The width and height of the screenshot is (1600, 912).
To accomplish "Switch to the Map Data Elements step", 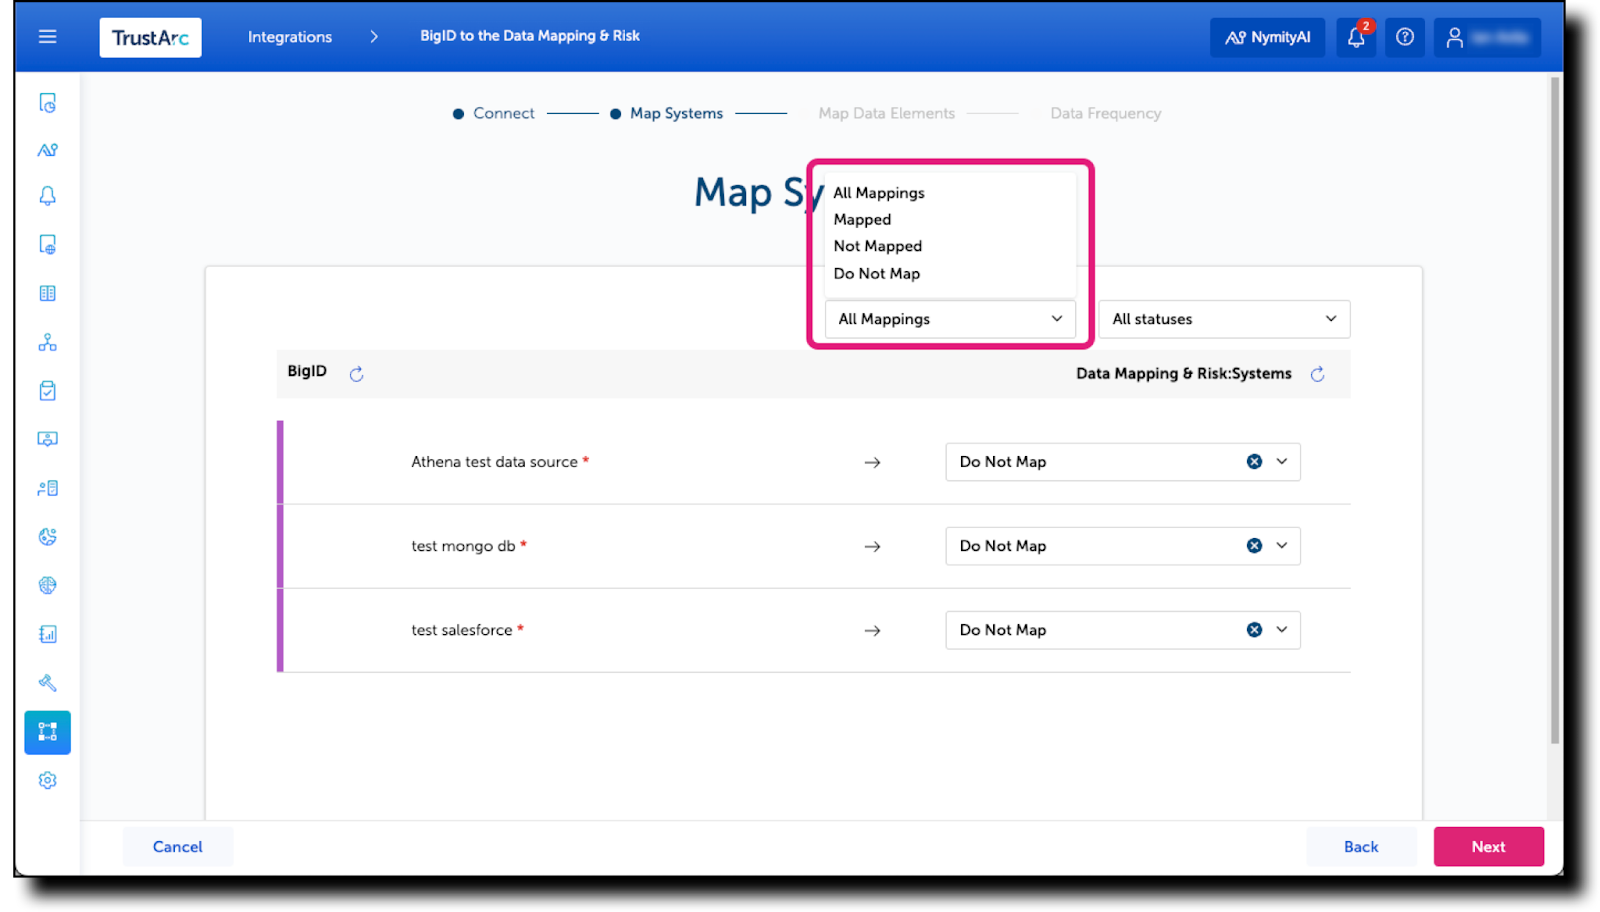I will click(x=886, y=113).
